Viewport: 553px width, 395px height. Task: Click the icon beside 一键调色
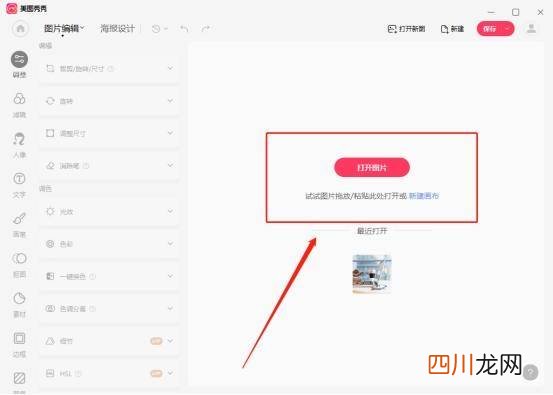point(50,276)
